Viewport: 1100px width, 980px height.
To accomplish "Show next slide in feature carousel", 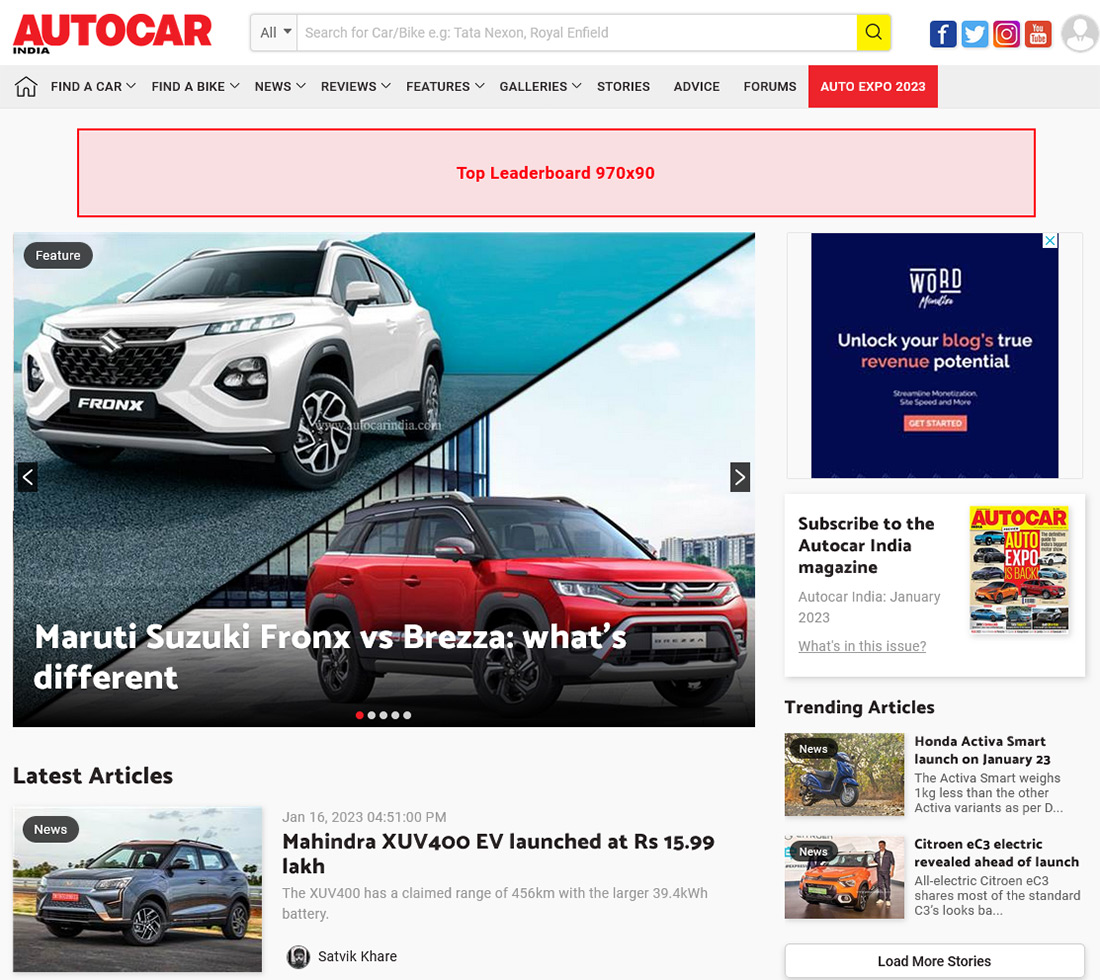I will pyautogui.click(x=740, y=478).
